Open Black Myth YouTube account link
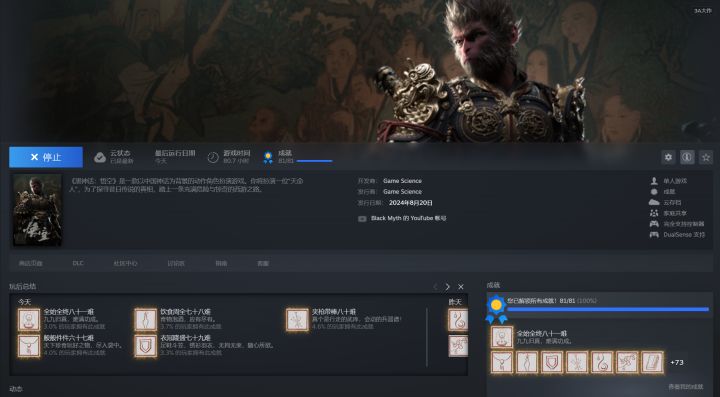720x397 pixels. tap(408, 218)
